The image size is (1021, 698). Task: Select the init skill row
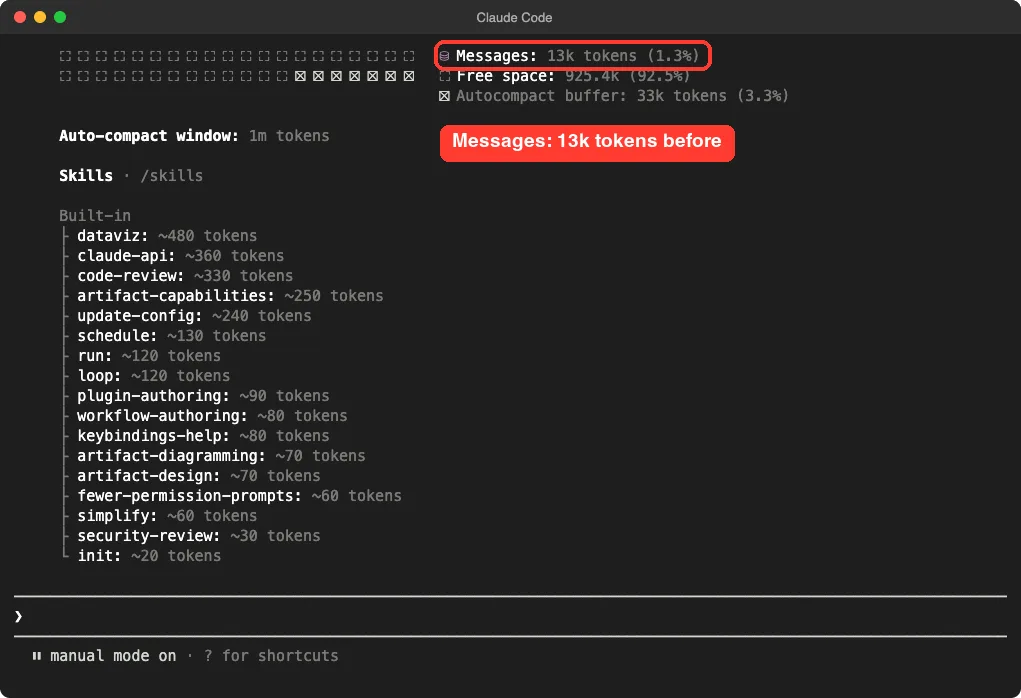[148, 556]
